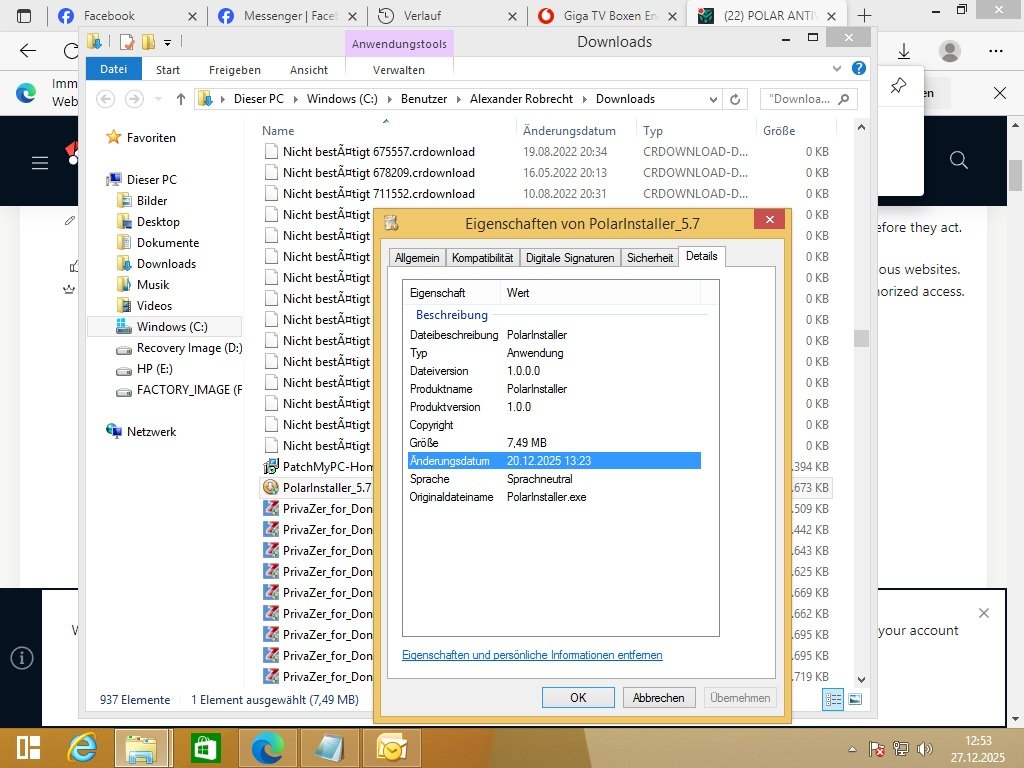
Task: Open quick access toolbar customize dropdown
Action: (168, 43)
